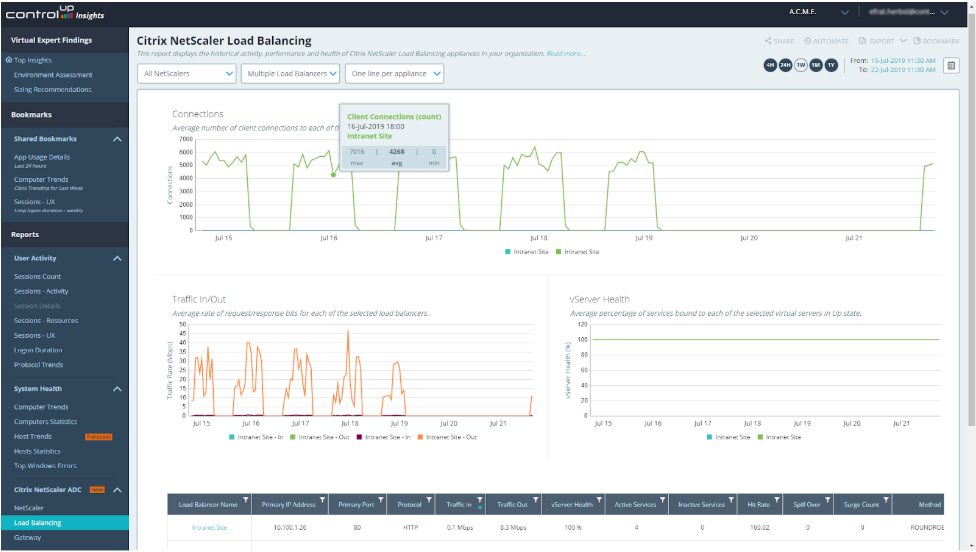Screen dimensions: 976x552
Task: Open the user account dropdown arrow
Action: tap(944, 12)
